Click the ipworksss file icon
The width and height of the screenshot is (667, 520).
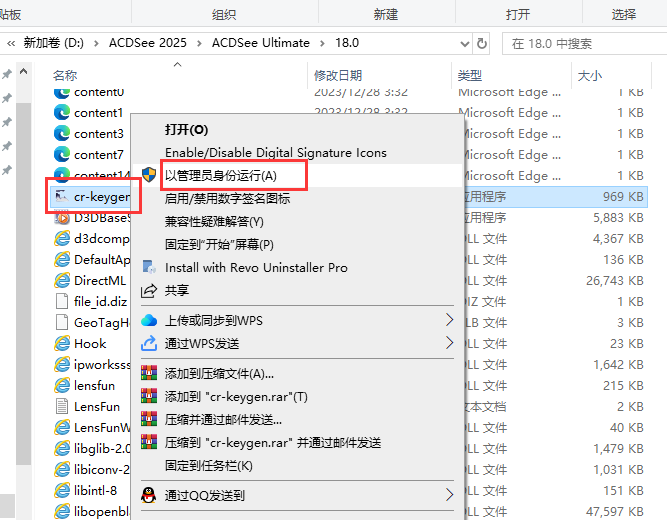point(62,364)
